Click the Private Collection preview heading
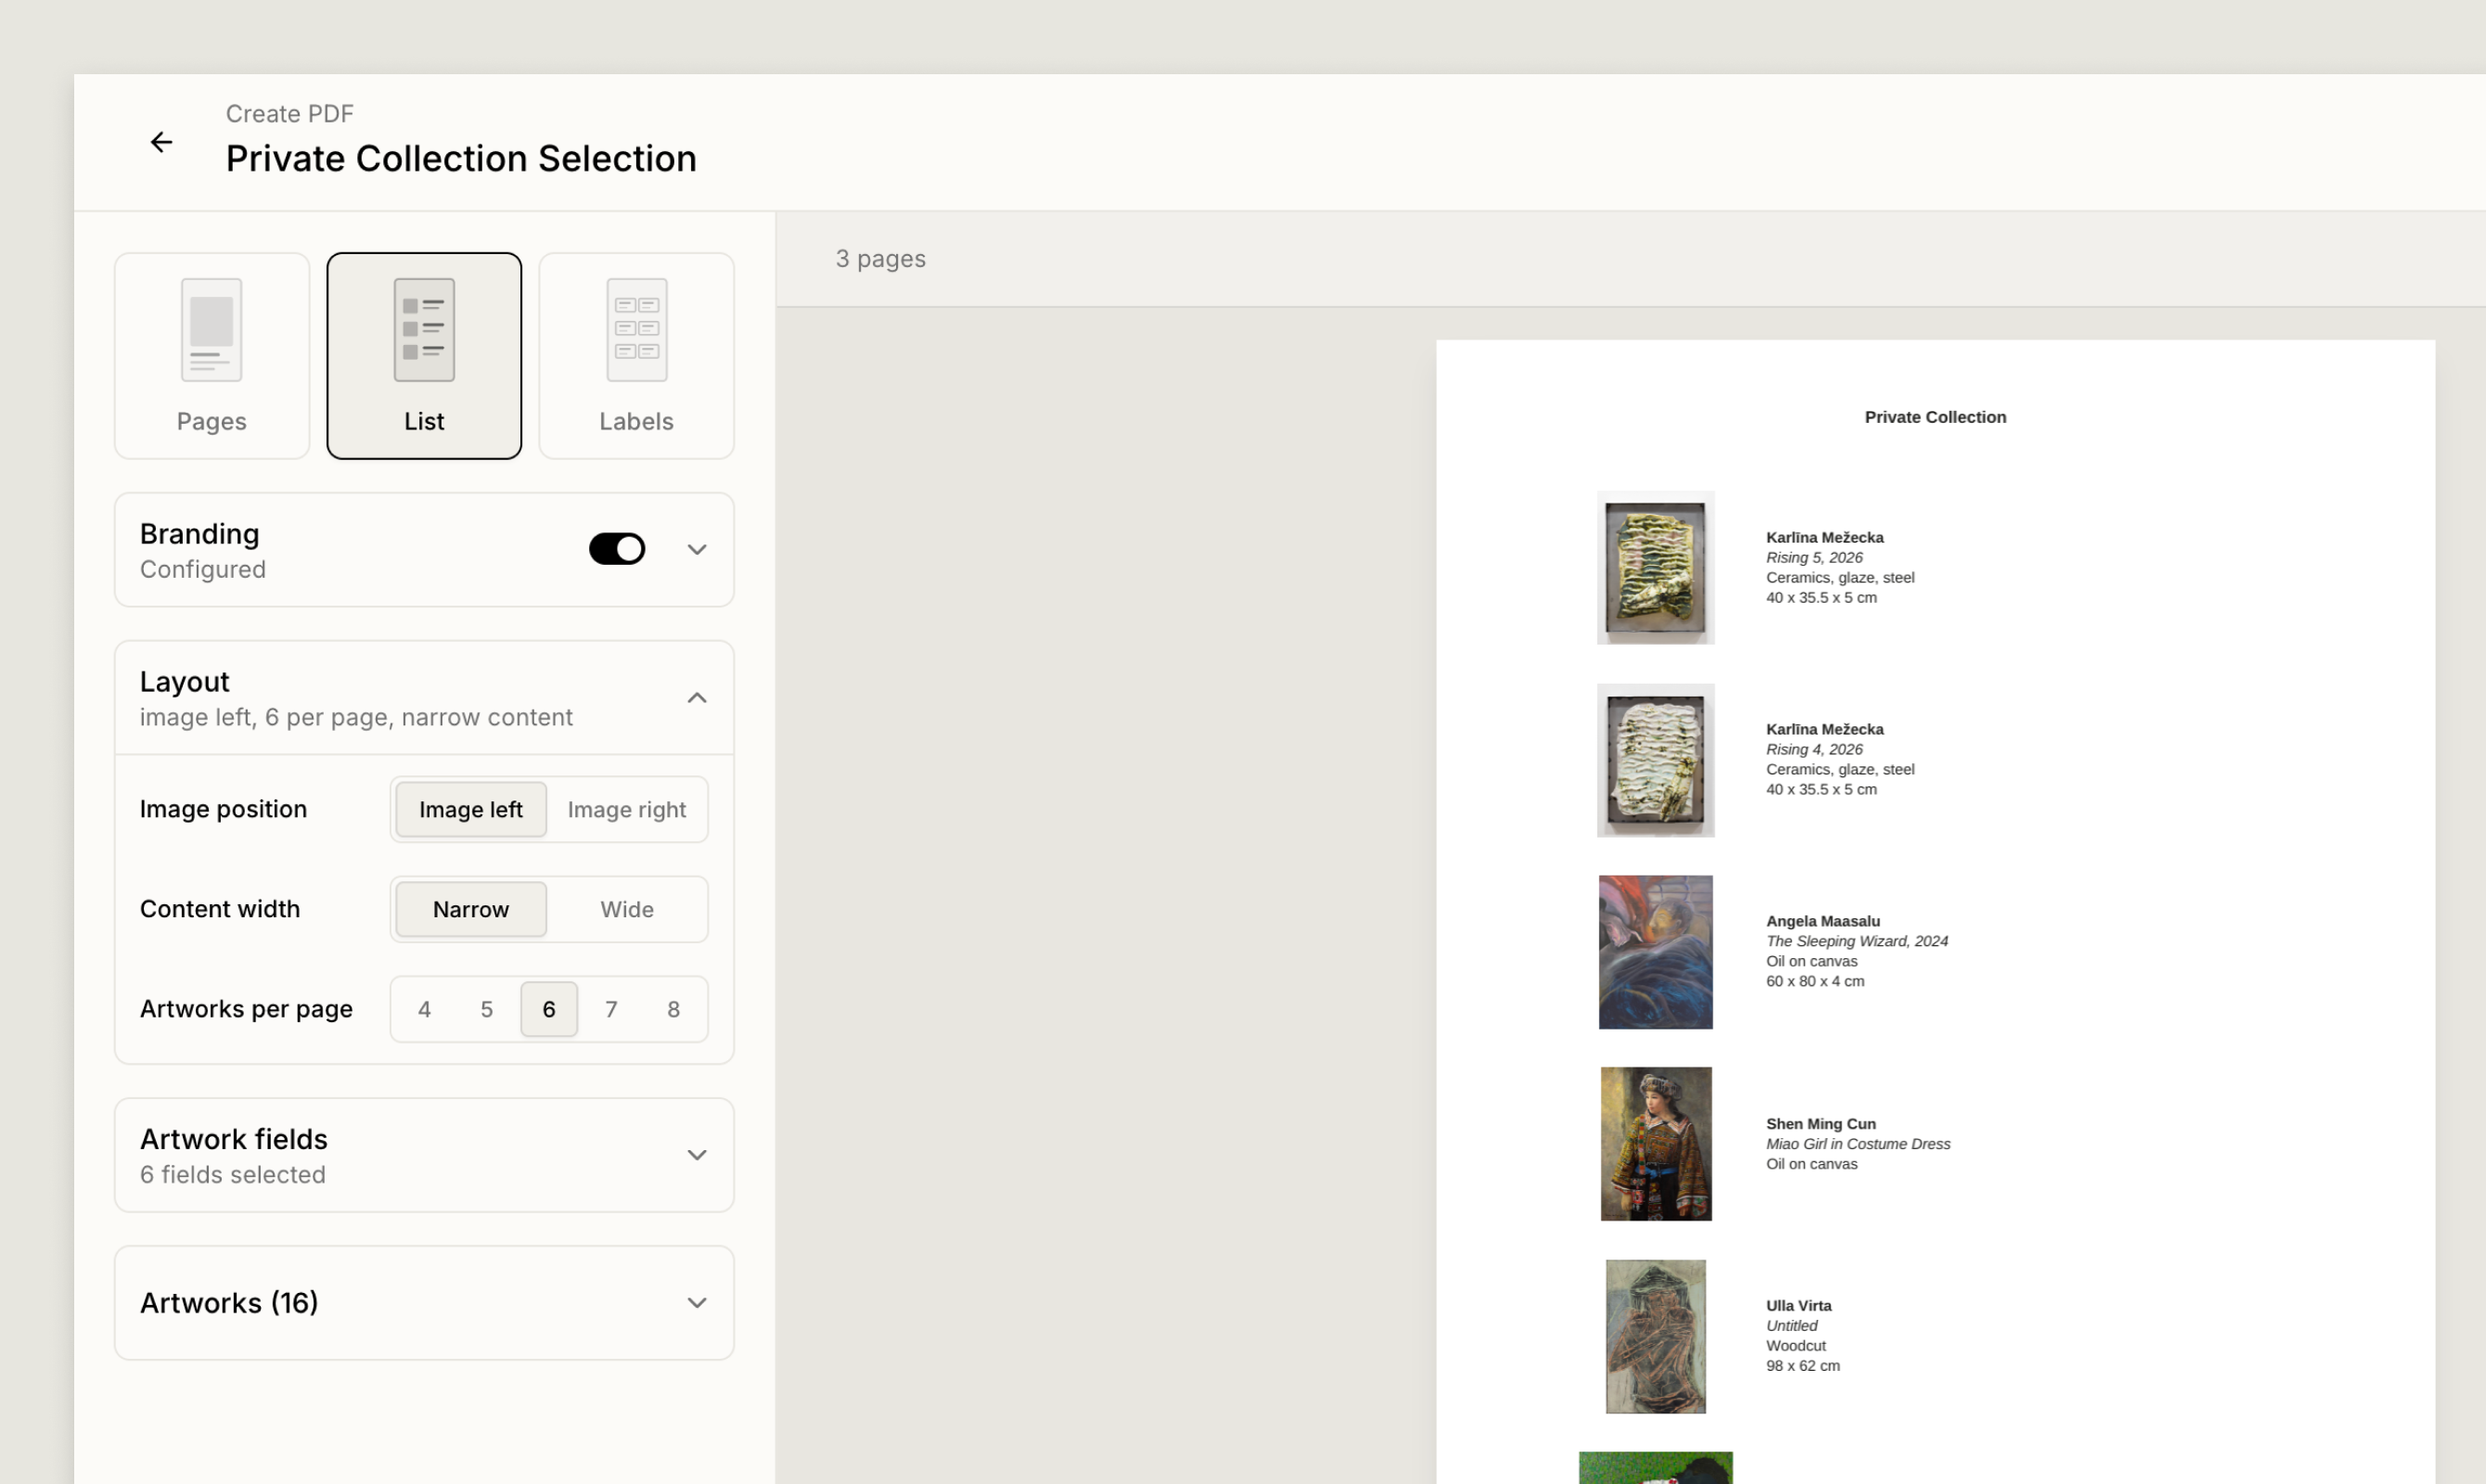Screen dimensions: 2486x1484 point(1935,417)
